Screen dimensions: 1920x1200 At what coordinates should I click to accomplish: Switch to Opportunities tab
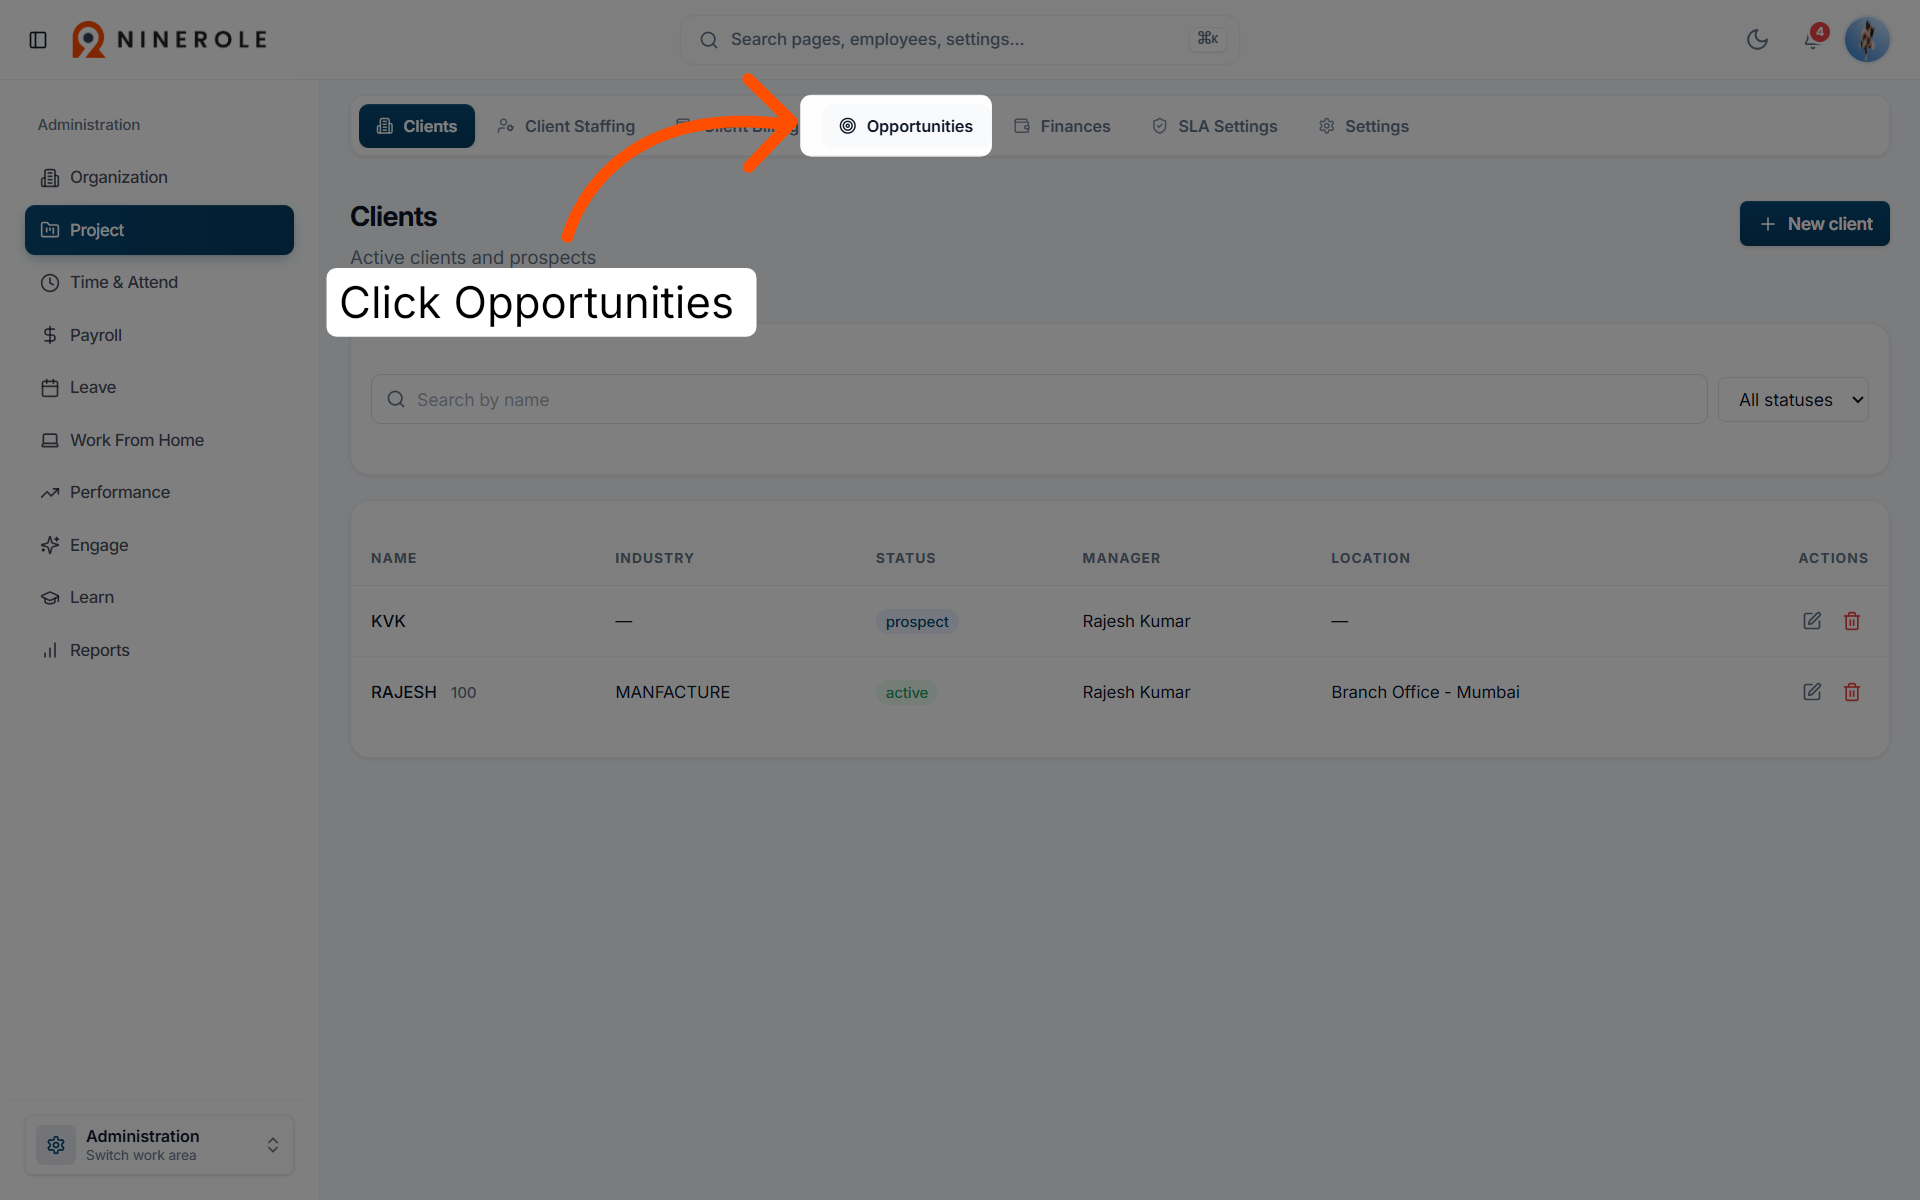(906, 126)
